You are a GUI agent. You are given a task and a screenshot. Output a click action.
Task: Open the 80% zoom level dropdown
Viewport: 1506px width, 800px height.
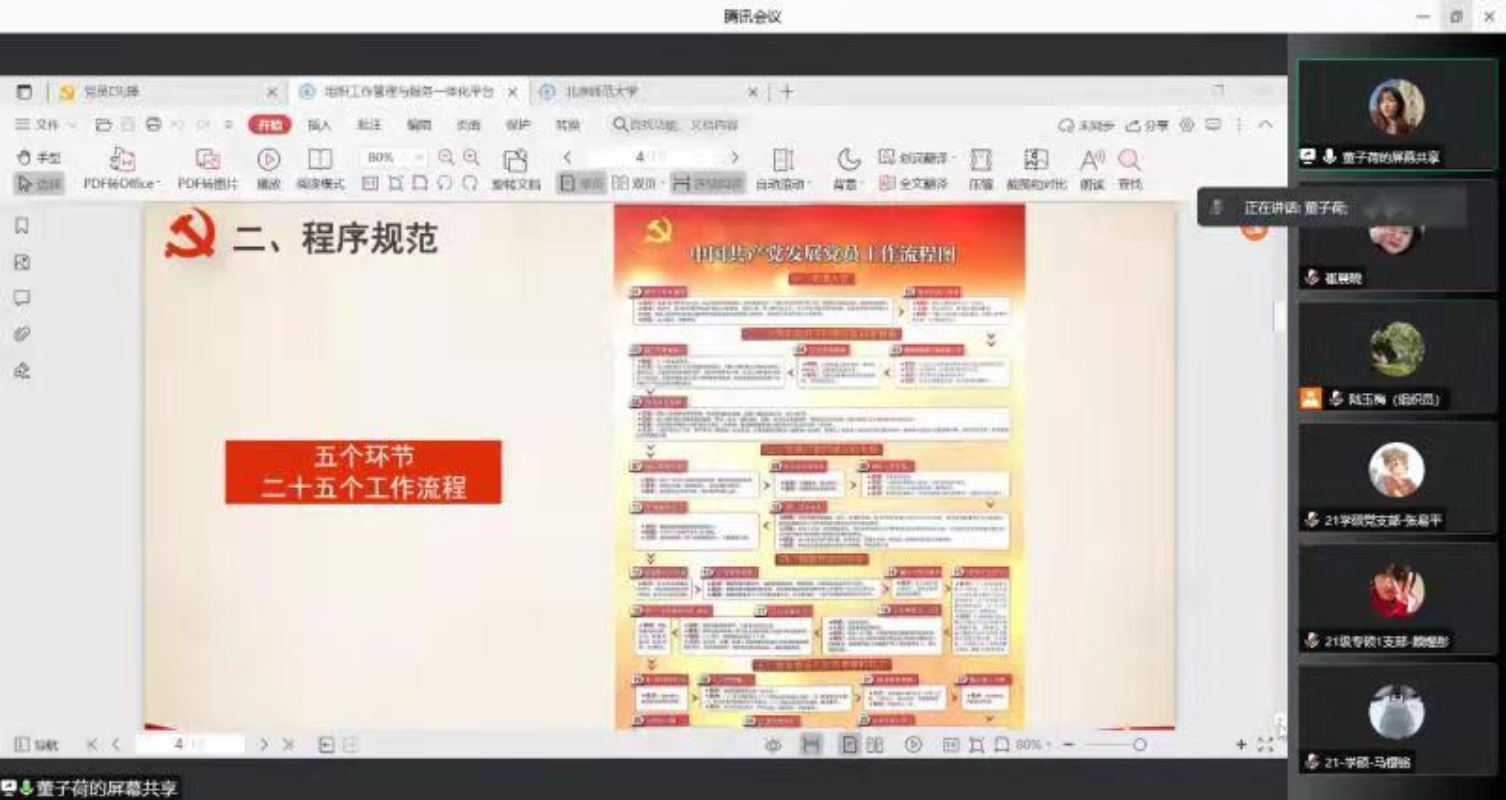[419, 158]
